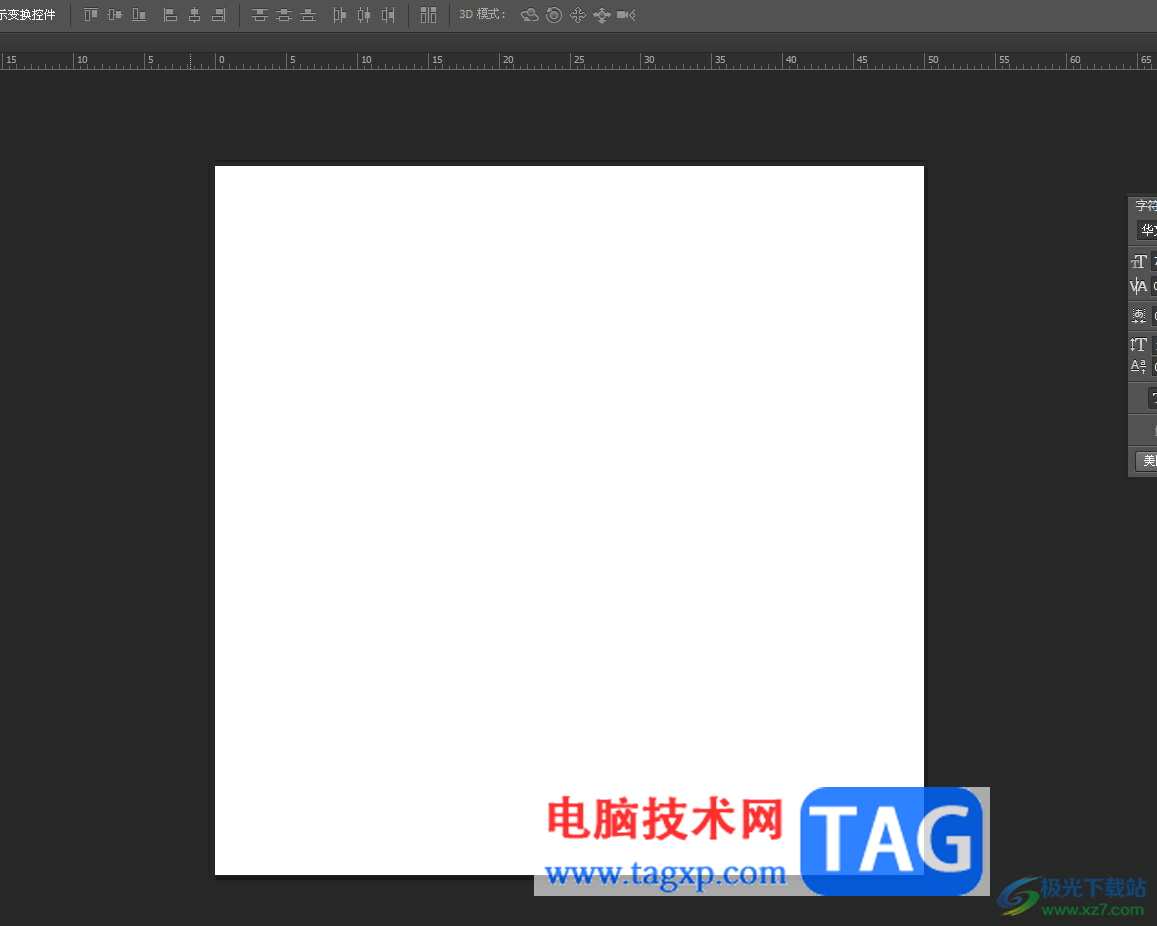Click Distribute horizontal centers icon
The height and width of the screenshot is (926, 1157).
click(x=364, y=15)
